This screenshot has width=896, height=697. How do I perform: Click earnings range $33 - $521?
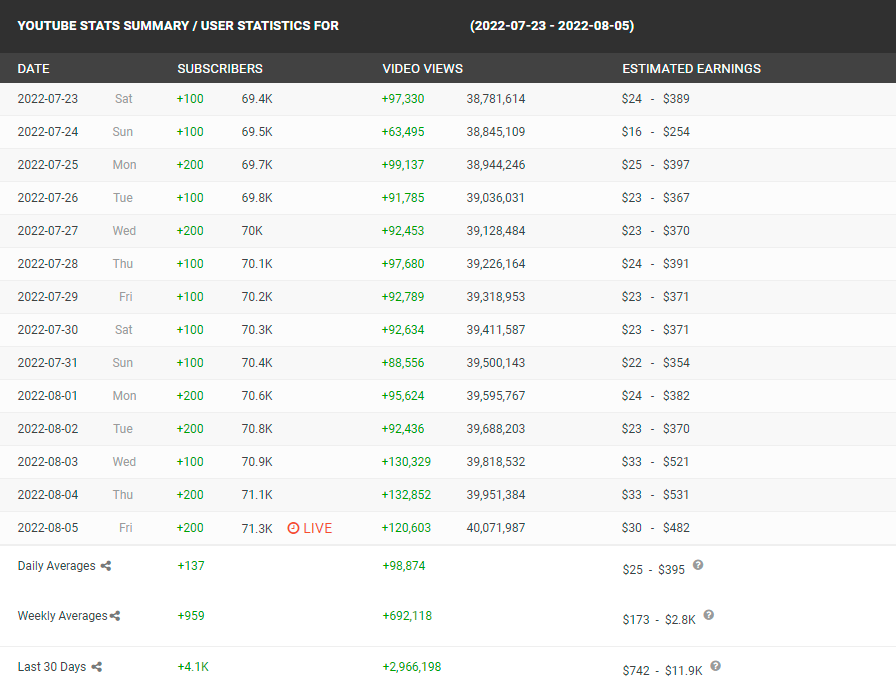click(655, 462)
